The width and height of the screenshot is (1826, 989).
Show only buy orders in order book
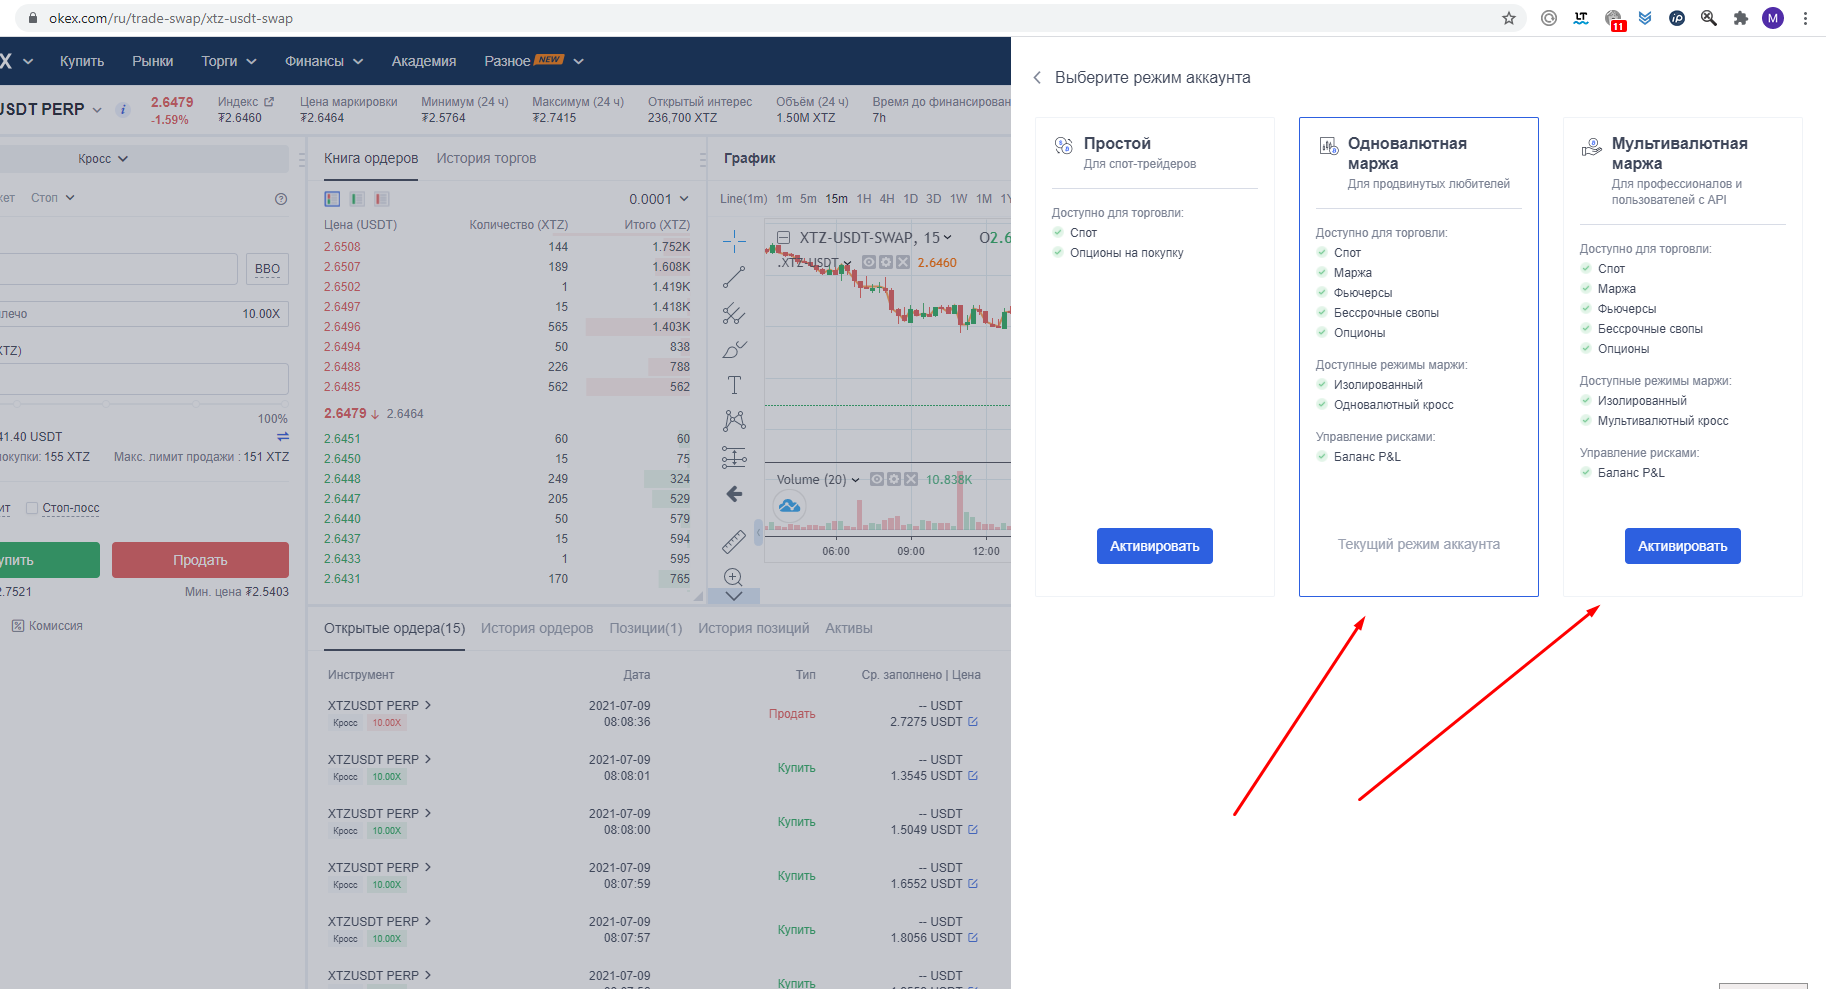pyautogui.click(x=357, y=199)
